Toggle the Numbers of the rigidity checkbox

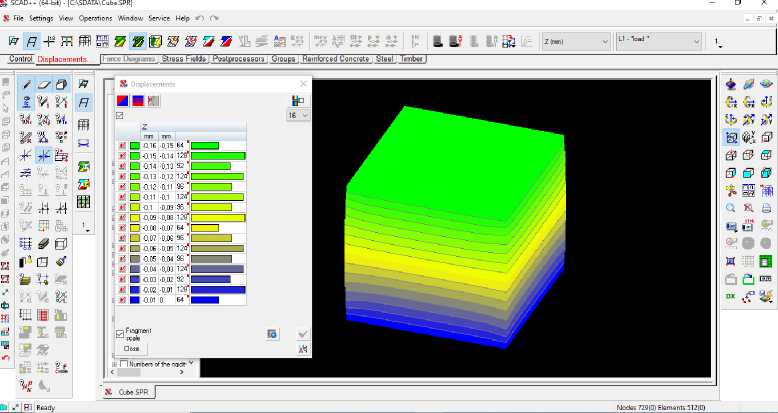124,364
